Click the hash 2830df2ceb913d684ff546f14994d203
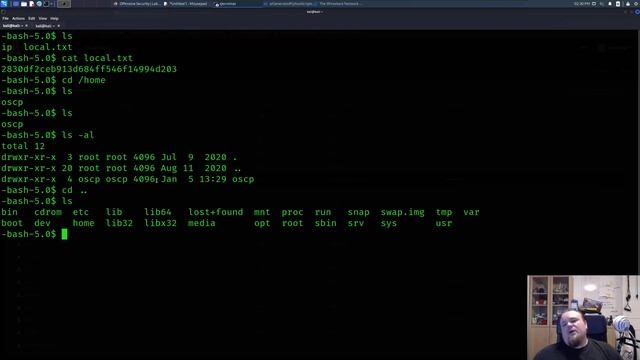 89,69
